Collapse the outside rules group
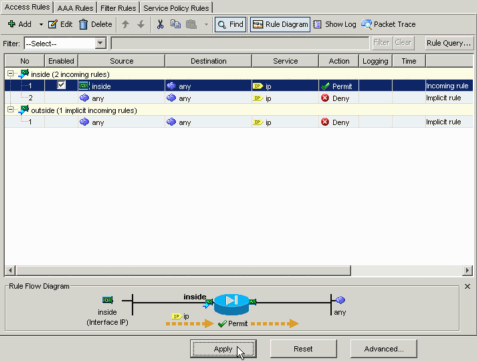Image resolution: width=477 pixels, height=361 pixels. (x=11, y=110)
